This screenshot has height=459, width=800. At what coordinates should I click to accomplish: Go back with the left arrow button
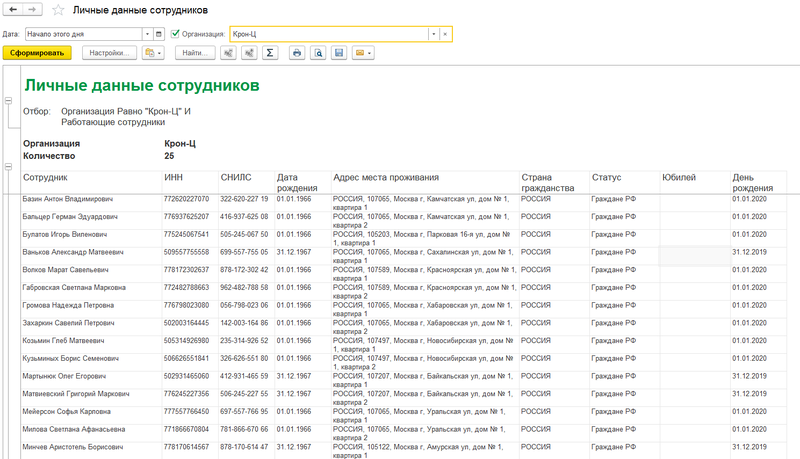pos(13,10)
